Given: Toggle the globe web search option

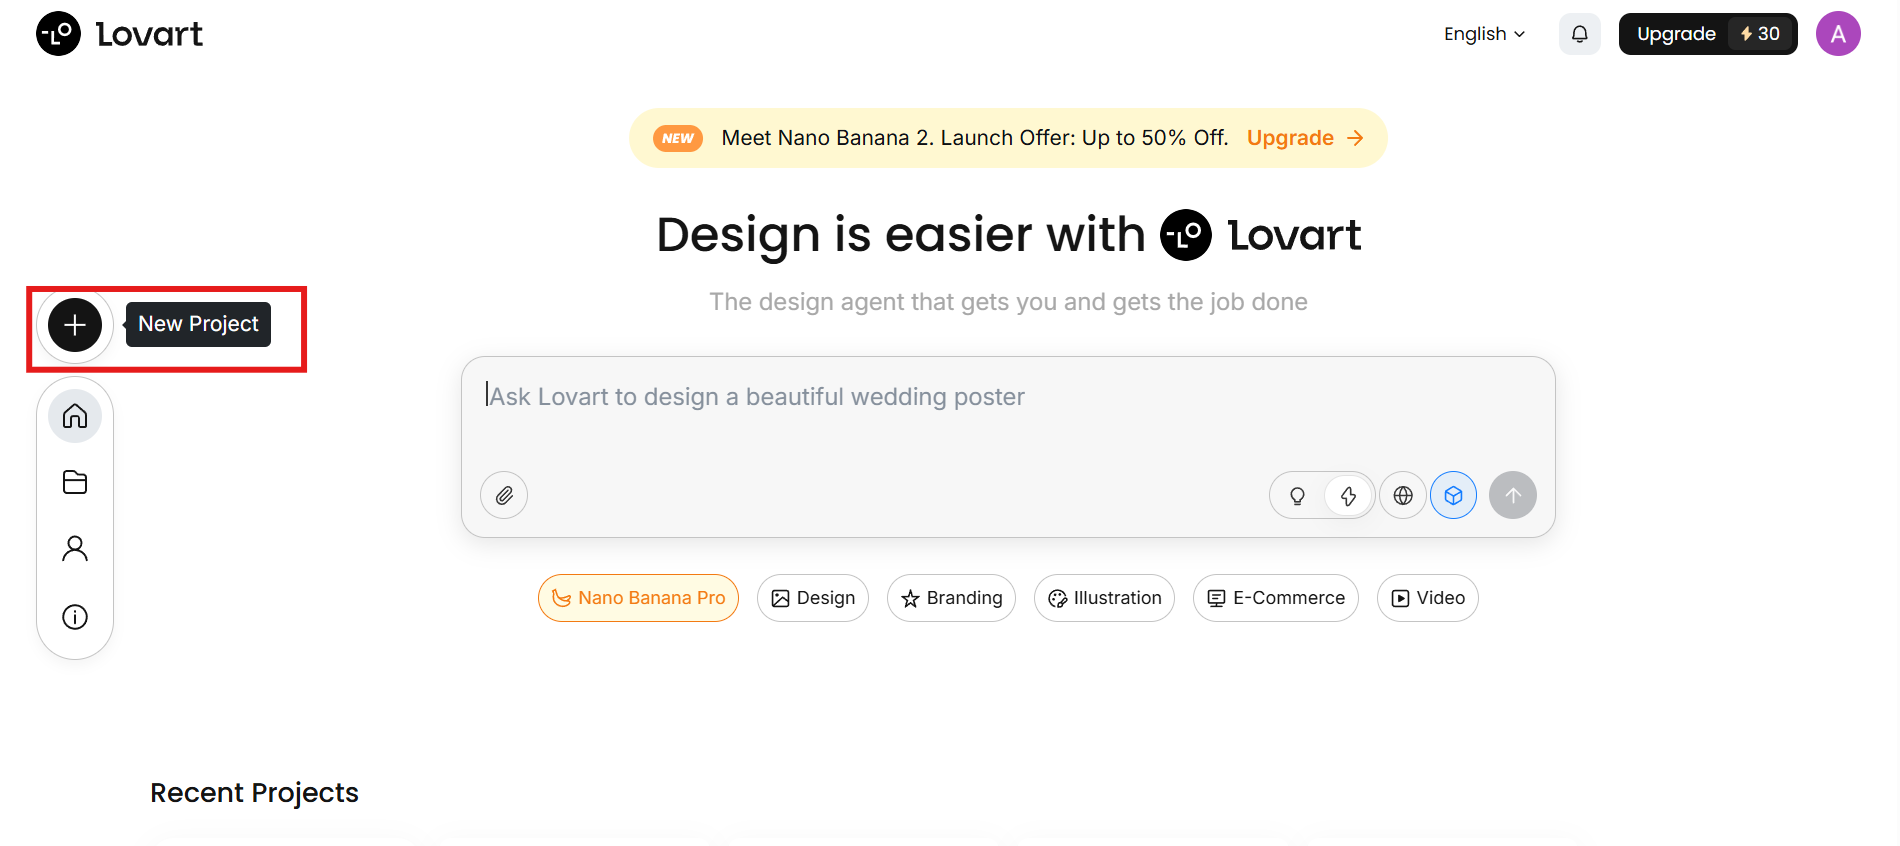Looking at the screenshot, I should tap(1403, 495).
